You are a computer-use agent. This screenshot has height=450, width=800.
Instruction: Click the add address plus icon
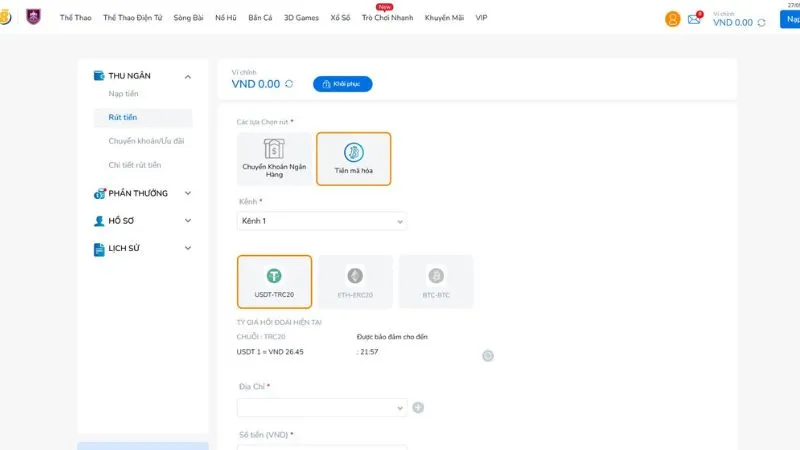(418, 407)
